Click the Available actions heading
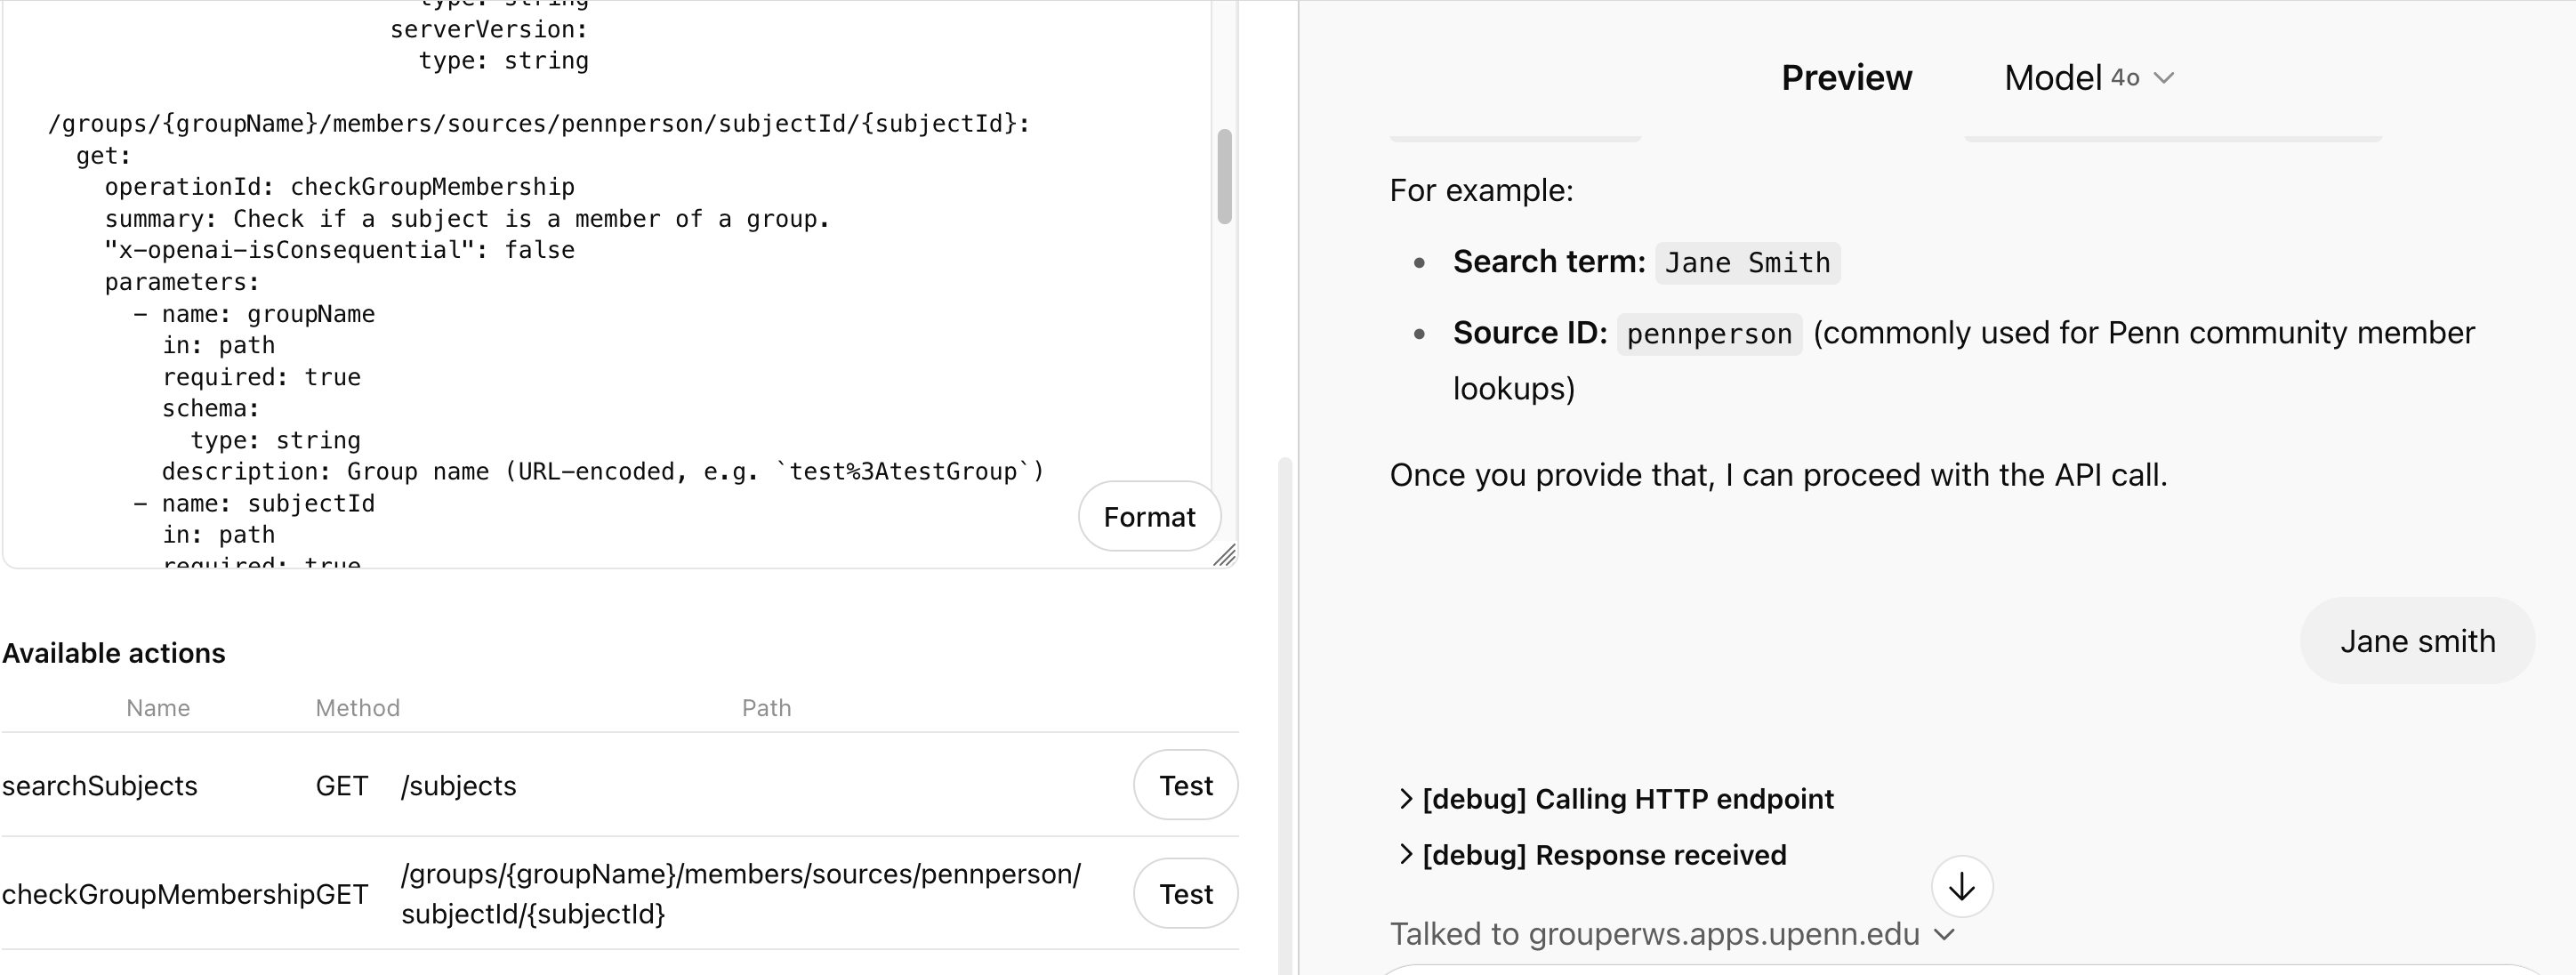The width and height of the screenshot is (2576, 975). click(x=114, y=653)
